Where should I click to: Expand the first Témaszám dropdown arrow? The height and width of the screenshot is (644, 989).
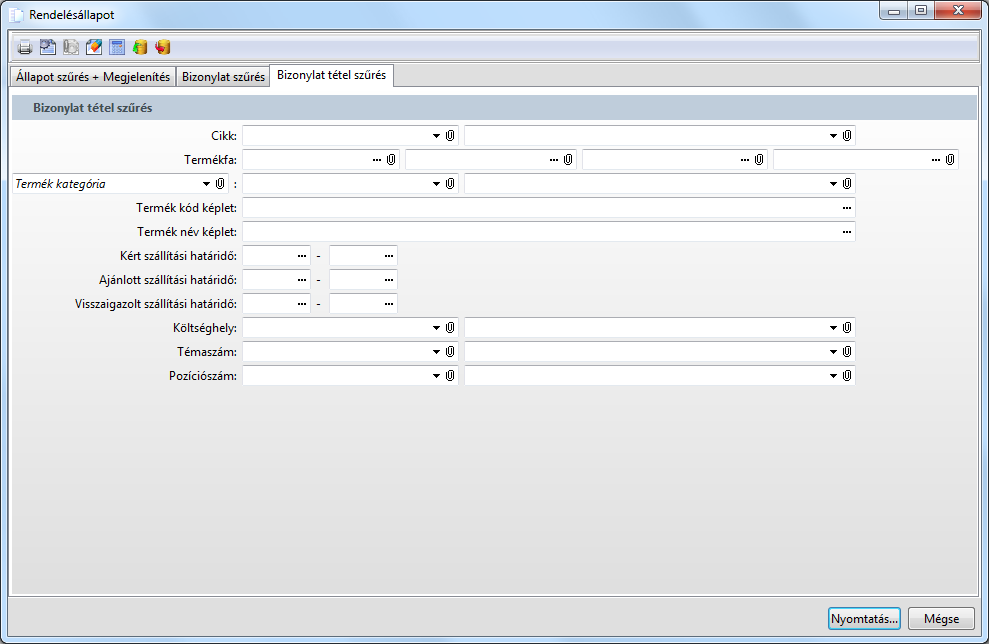[436, 351]
